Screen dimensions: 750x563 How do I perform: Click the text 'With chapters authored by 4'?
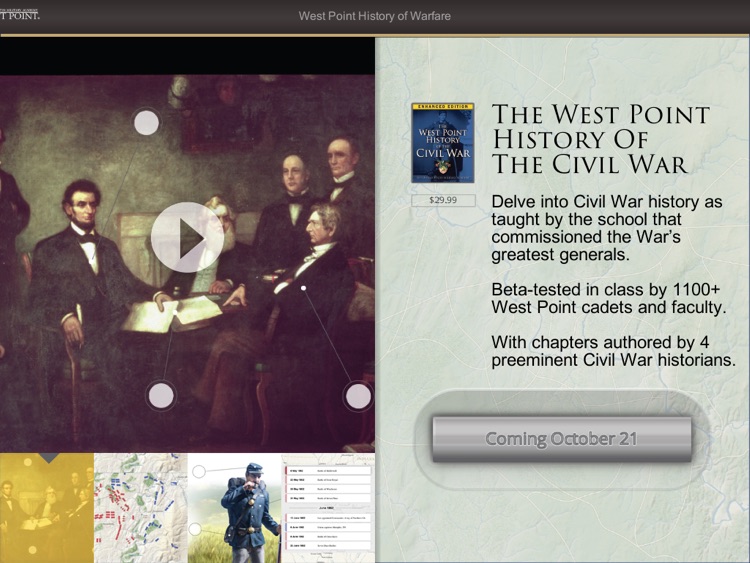point(600,342)
